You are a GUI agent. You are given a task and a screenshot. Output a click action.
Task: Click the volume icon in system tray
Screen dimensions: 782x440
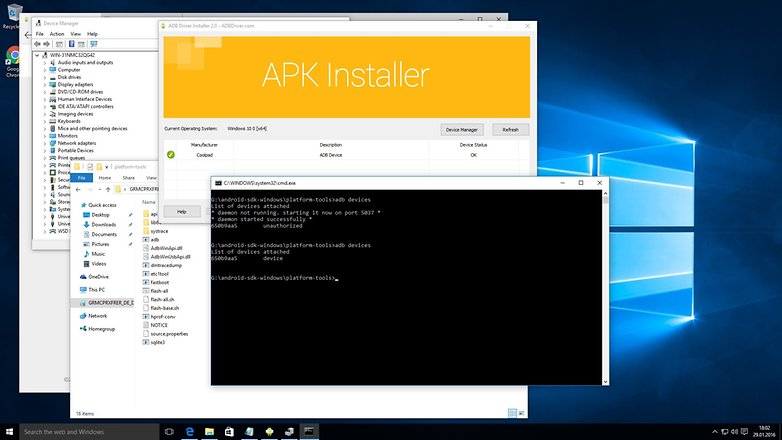click(734, 432)
